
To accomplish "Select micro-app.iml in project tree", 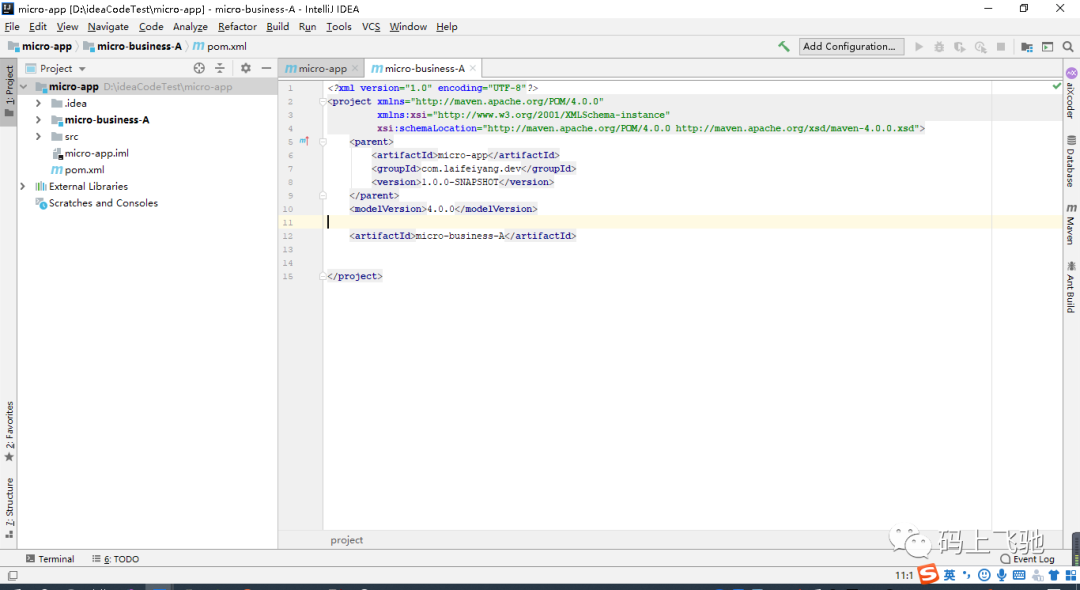I will click(90, 154).
